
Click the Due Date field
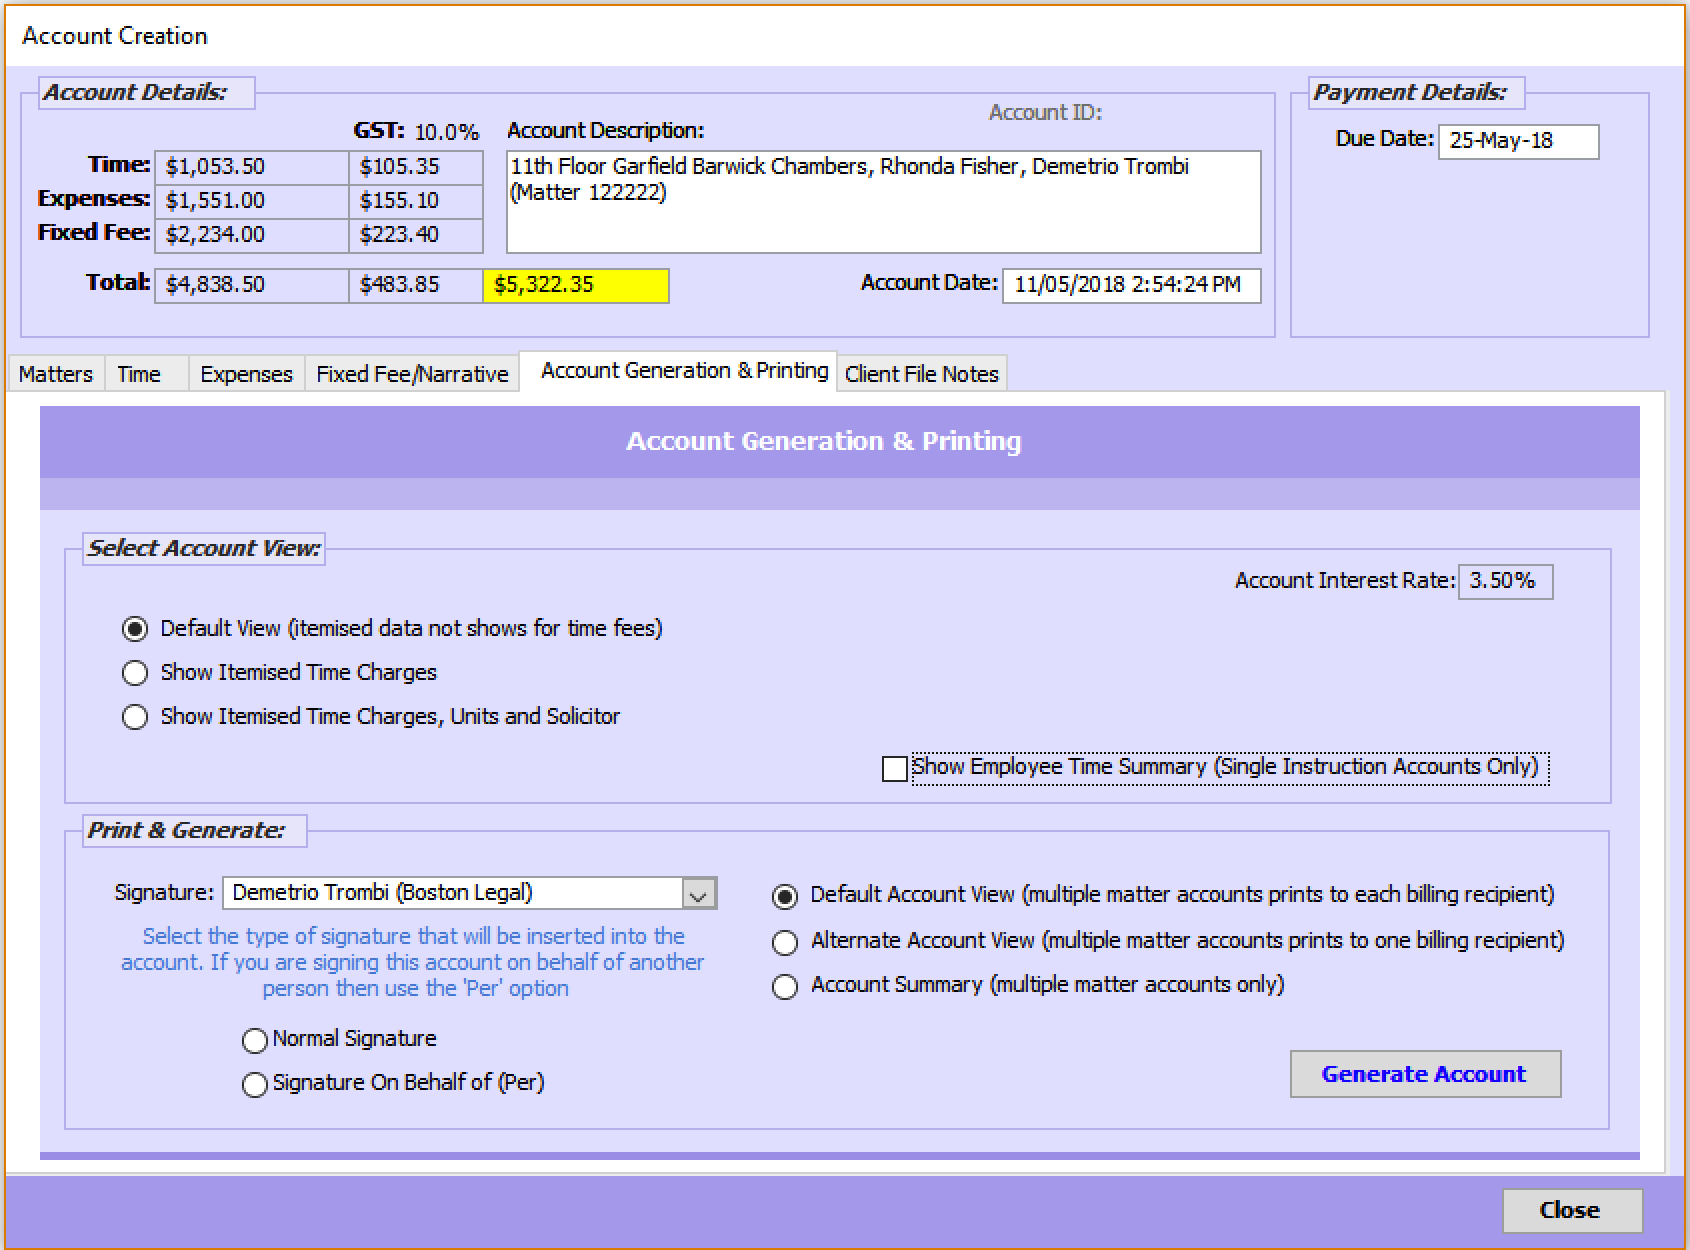click(x=1518, y=141)
